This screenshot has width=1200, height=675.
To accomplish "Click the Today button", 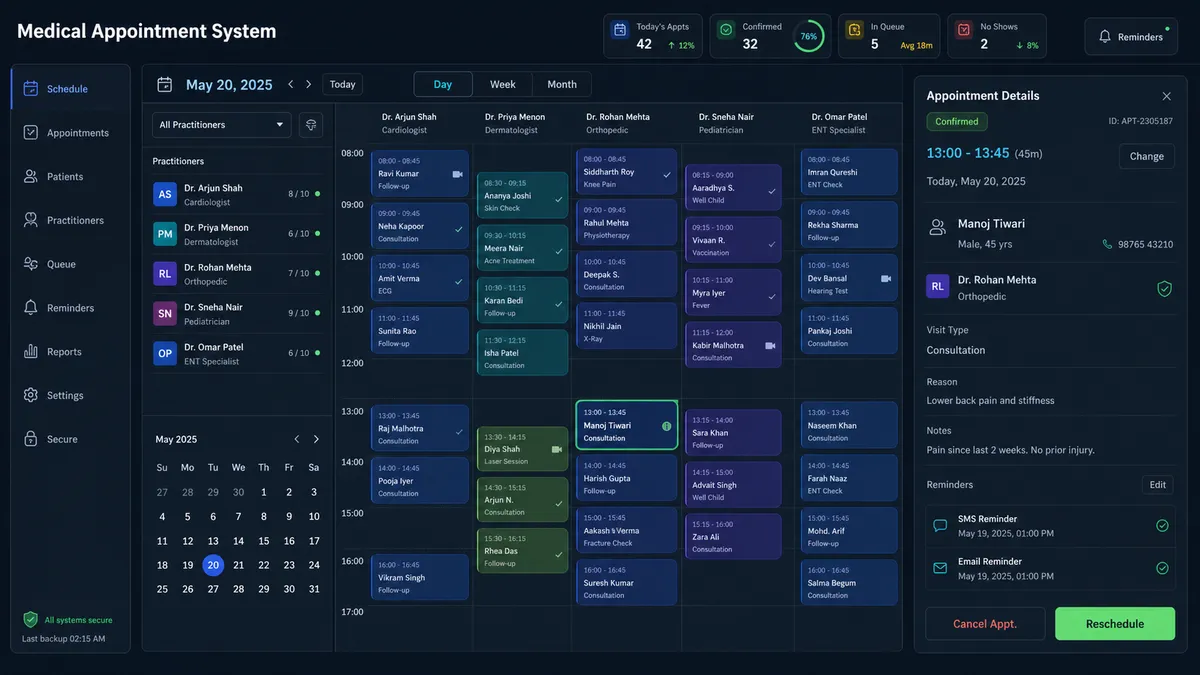I will click(x=343, y=85).
